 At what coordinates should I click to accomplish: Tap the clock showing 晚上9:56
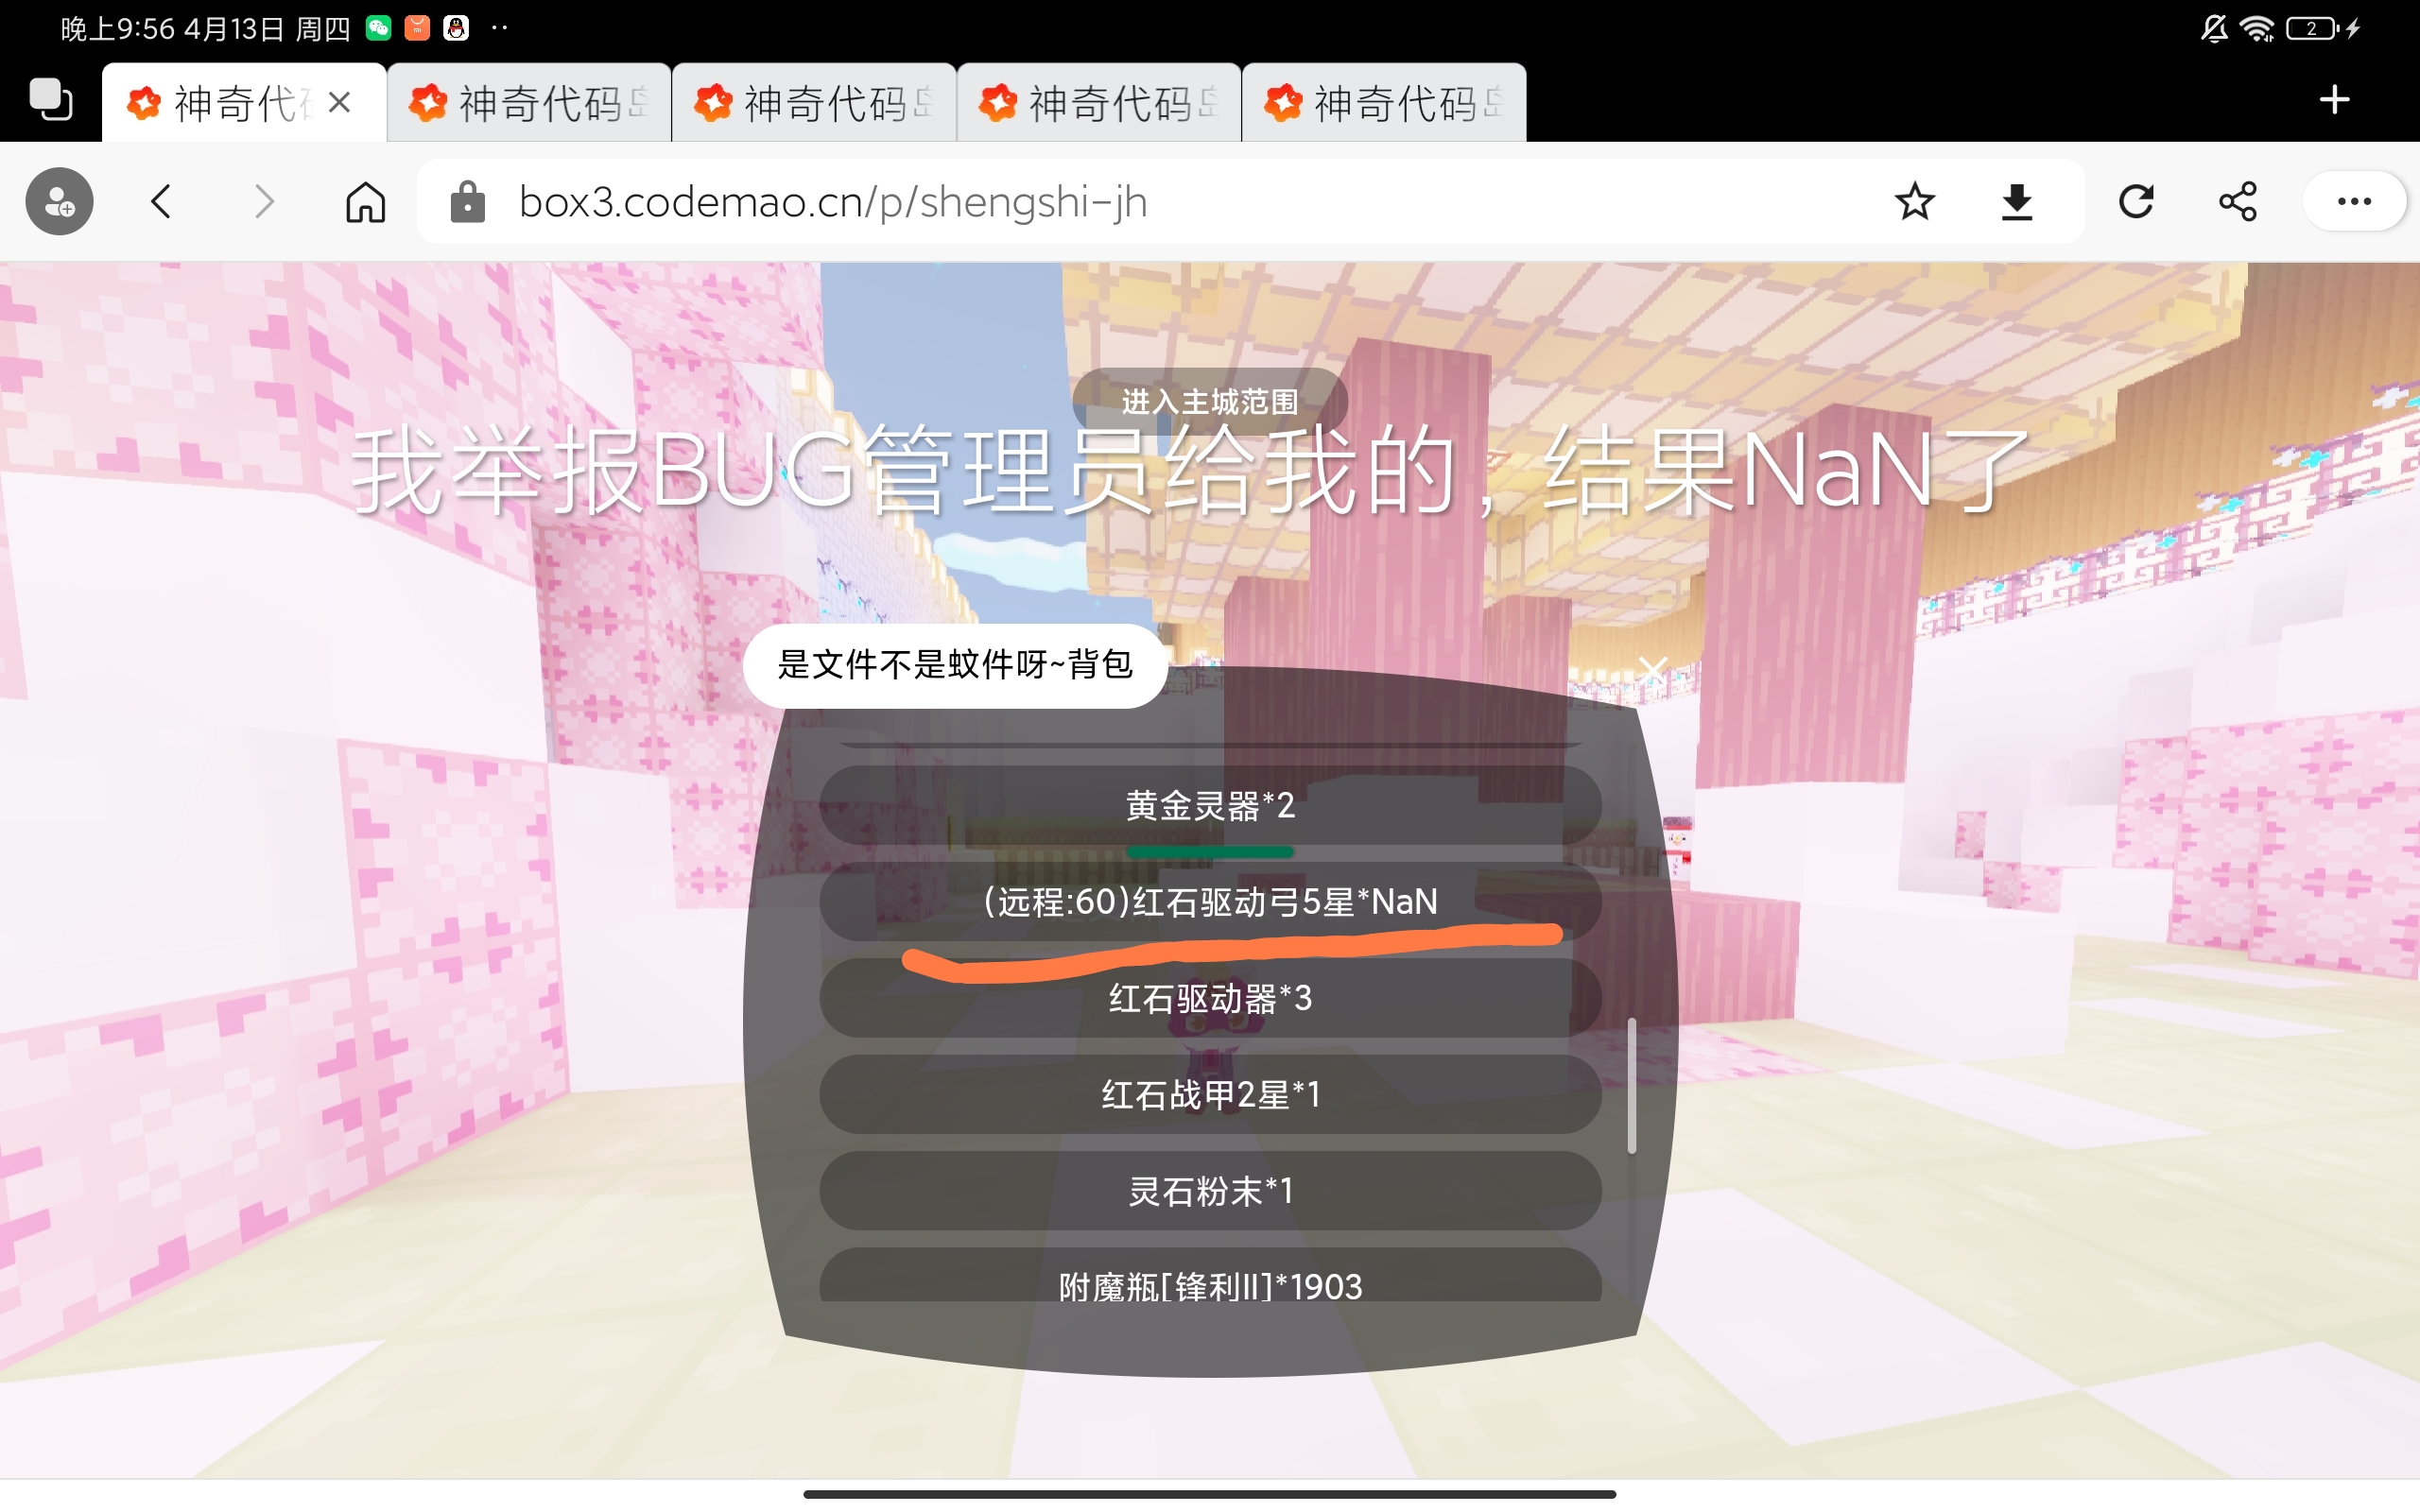[x=118, y=28]
